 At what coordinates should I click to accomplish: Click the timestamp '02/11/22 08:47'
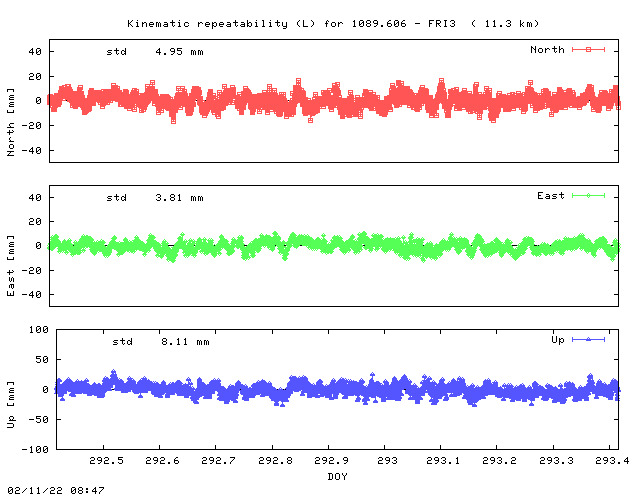pyautogui.click(x=56, y=490)
